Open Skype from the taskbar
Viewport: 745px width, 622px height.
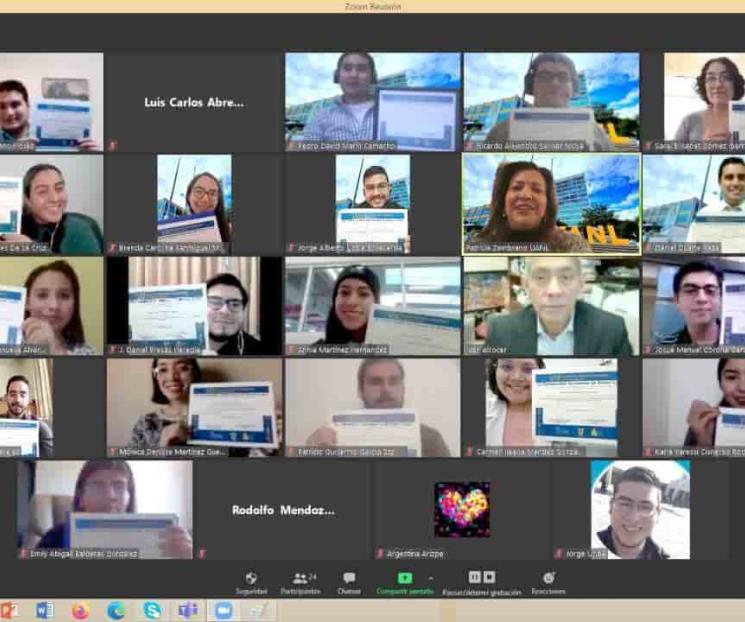click(x=152, y=610)
